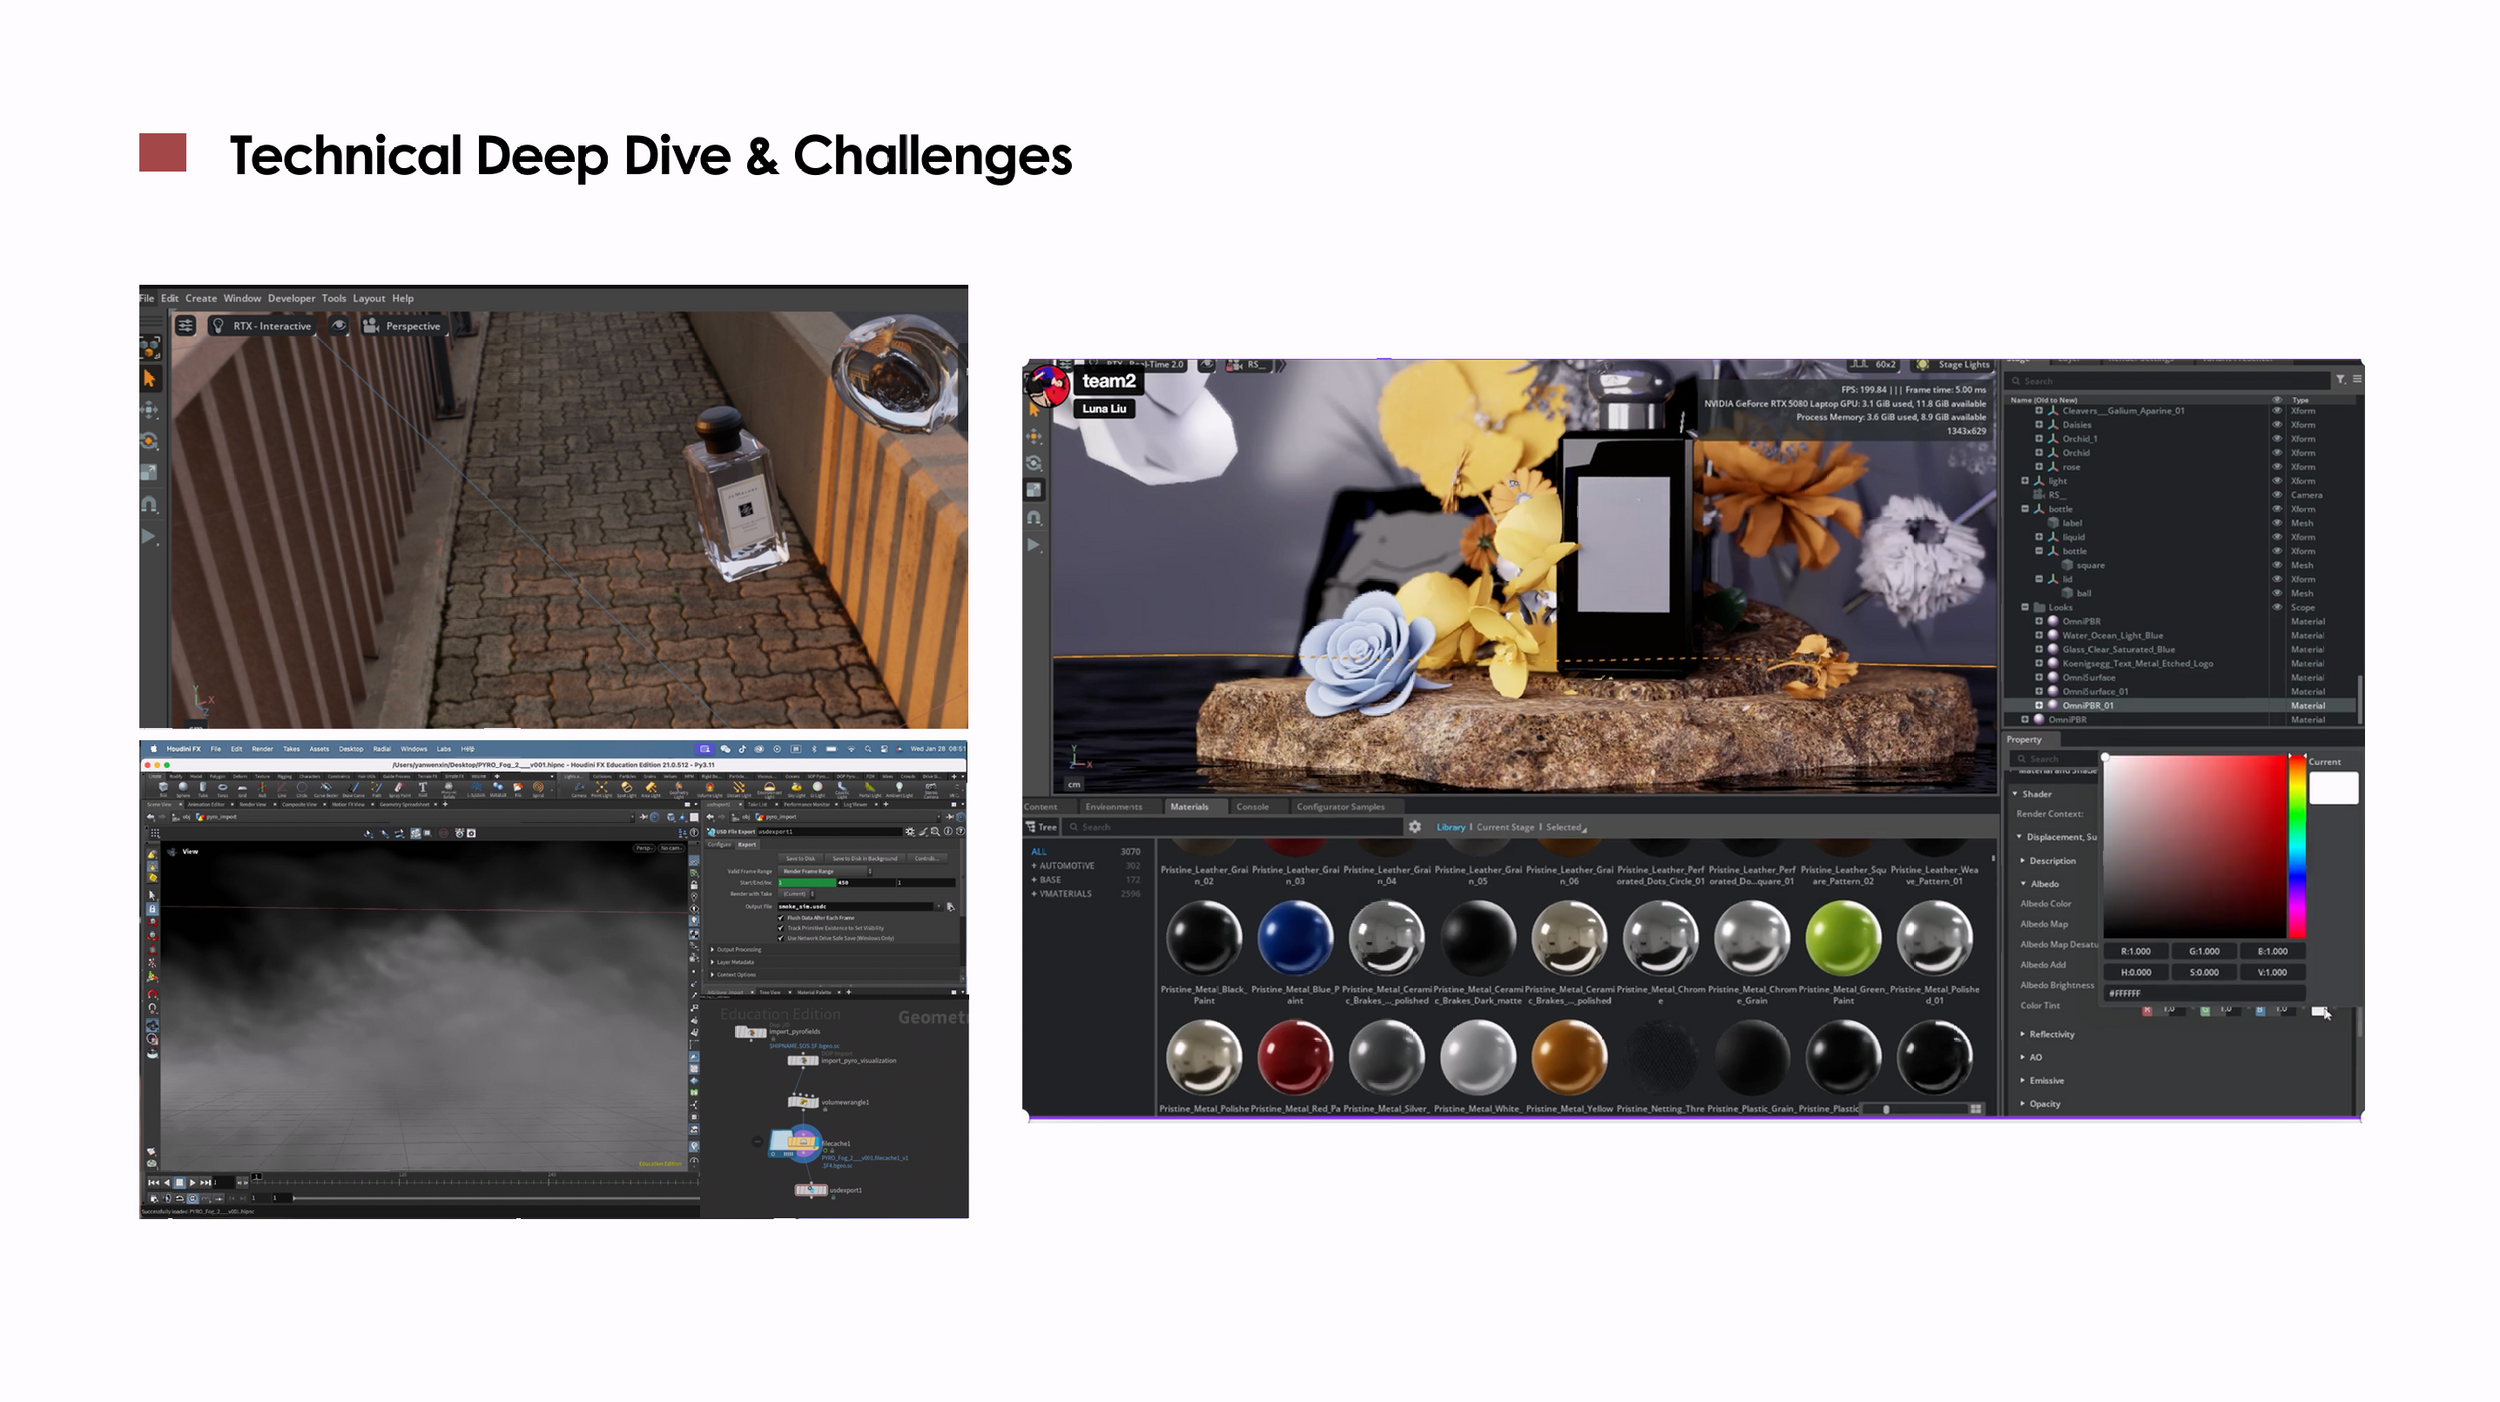The image size is (2500, 1402).
Task: Toggle Flush Data After Each Frame checkbox
Action: (x=781, y=918)
